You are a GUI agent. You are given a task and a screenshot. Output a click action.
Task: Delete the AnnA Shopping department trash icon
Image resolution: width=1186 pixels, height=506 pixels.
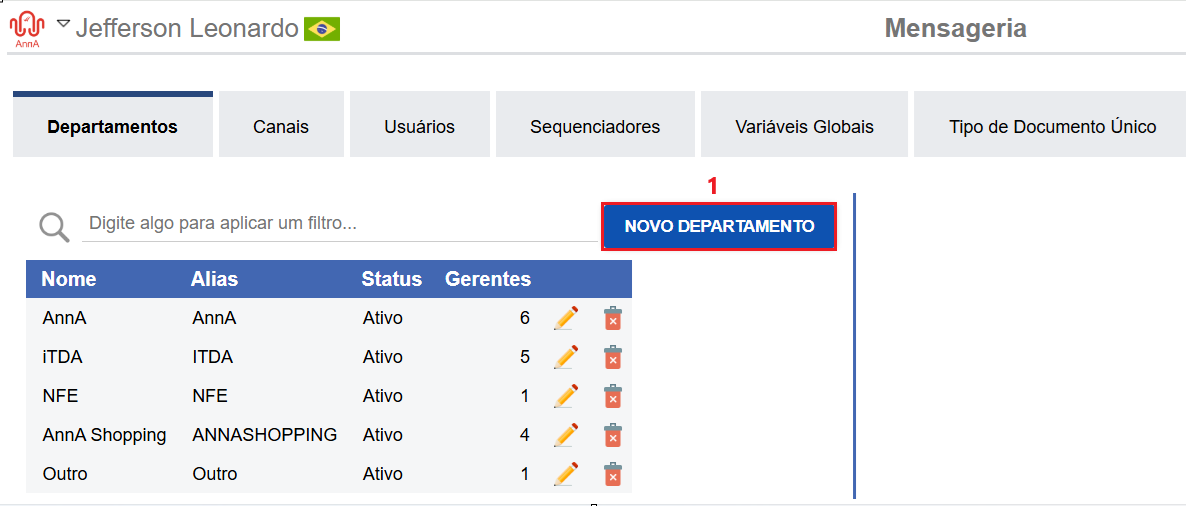tap(613, 435)
